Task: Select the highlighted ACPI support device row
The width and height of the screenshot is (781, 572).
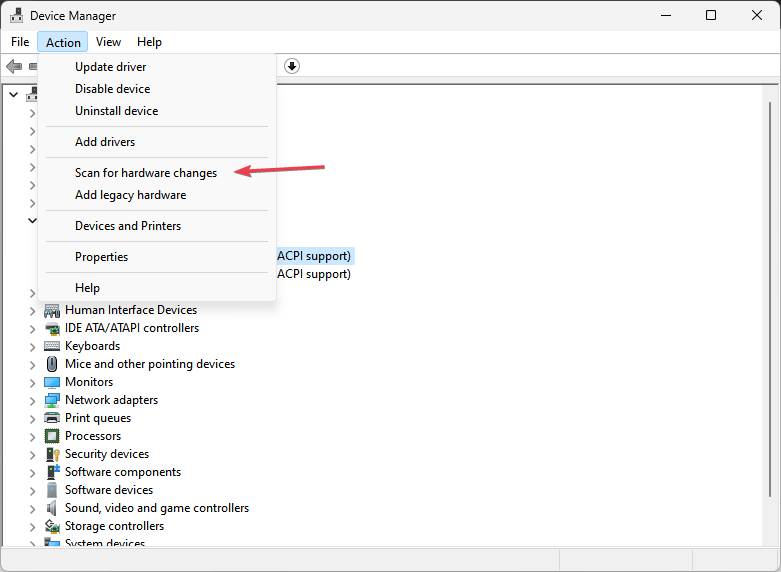Action: 315,256
